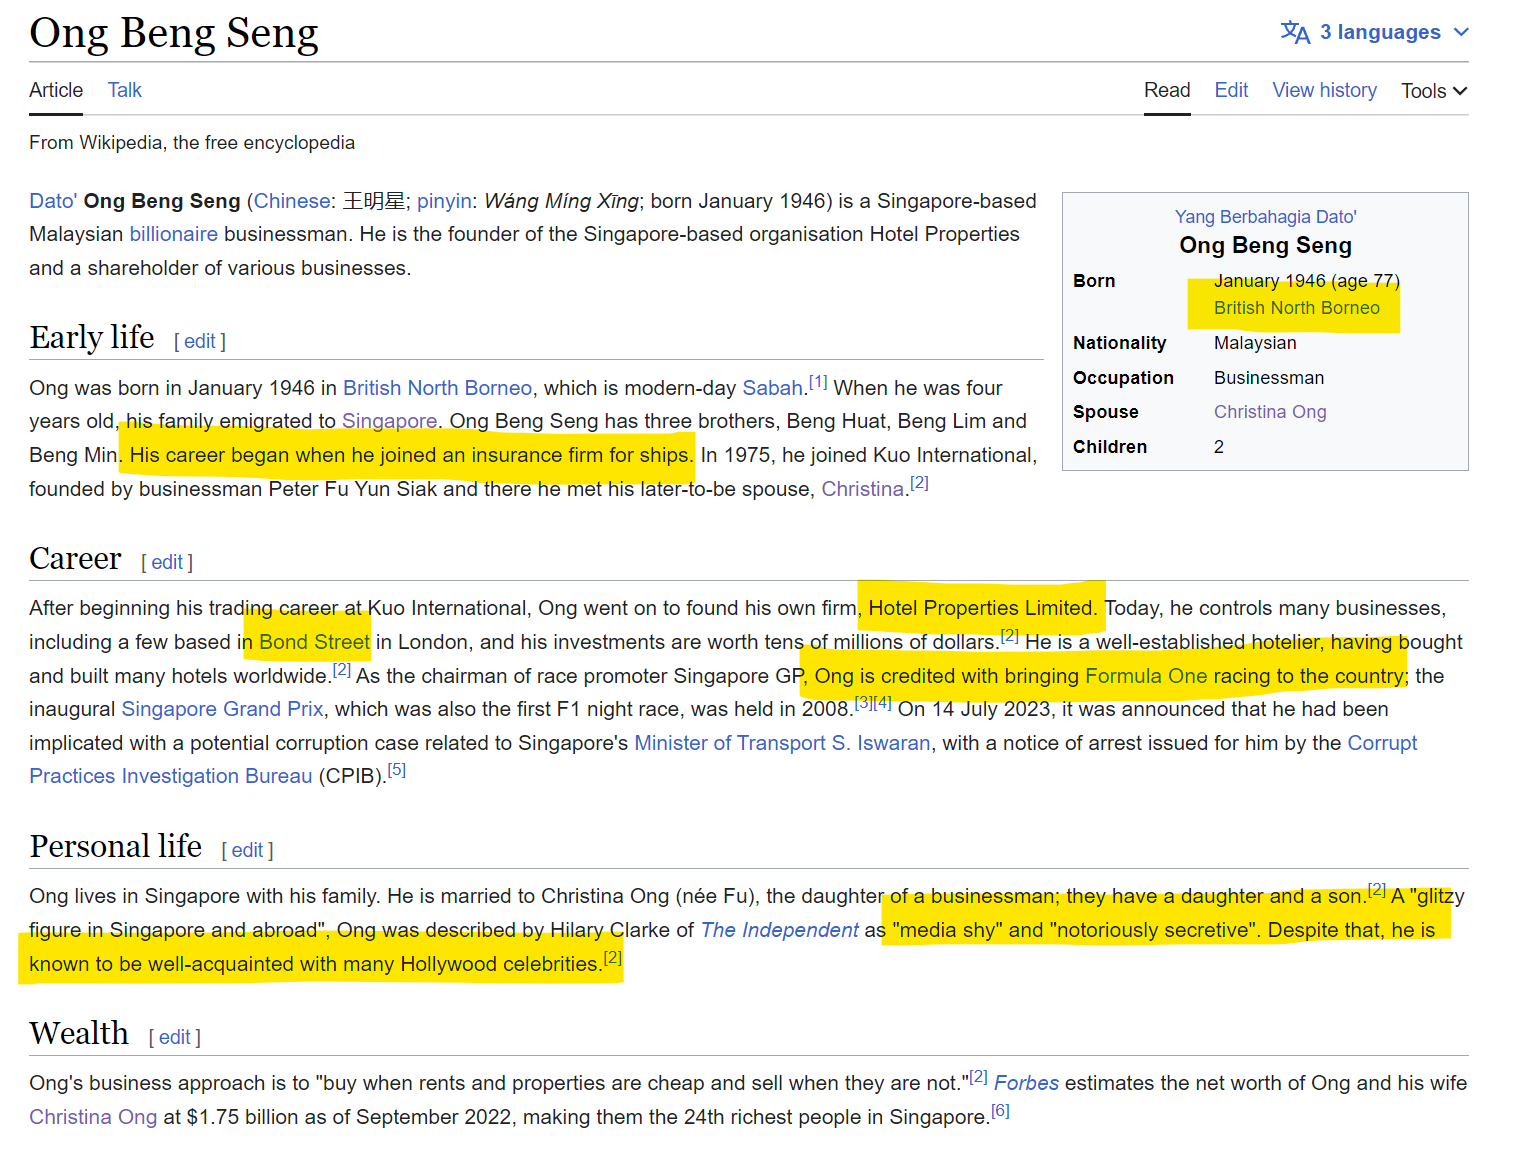
Task: Select the Read tab
Action: point(1167,90)
